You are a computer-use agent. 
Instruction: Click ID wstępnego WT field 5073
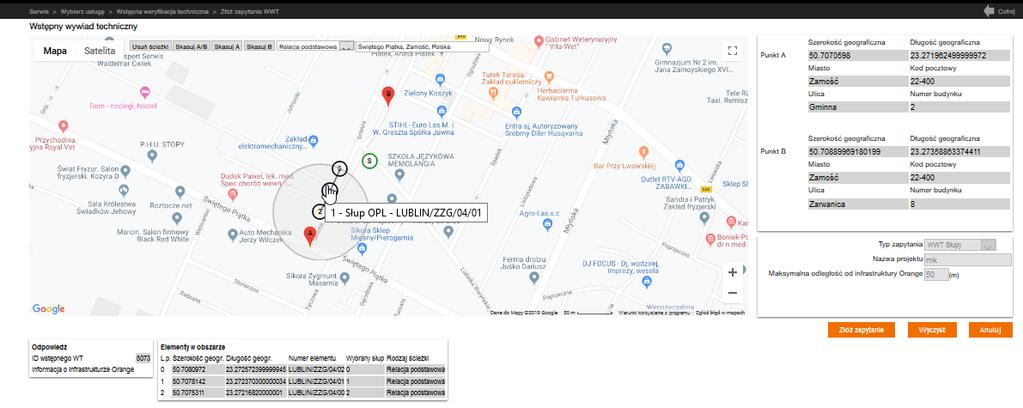point(143,358)
